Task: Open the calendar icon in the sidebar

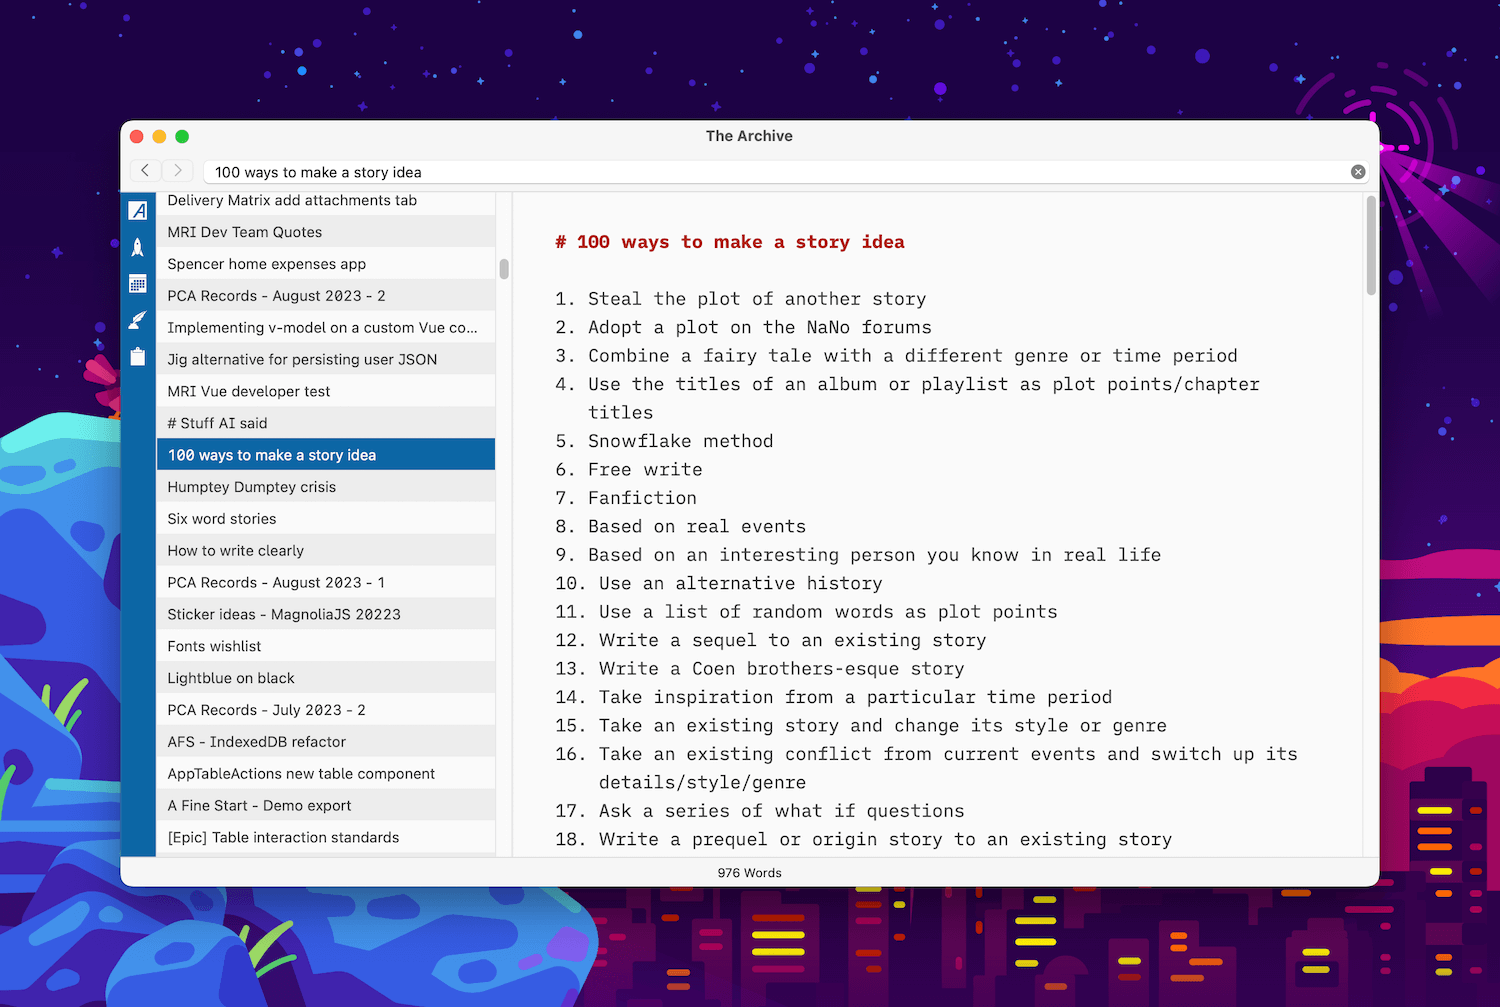Action: point(138,283)
